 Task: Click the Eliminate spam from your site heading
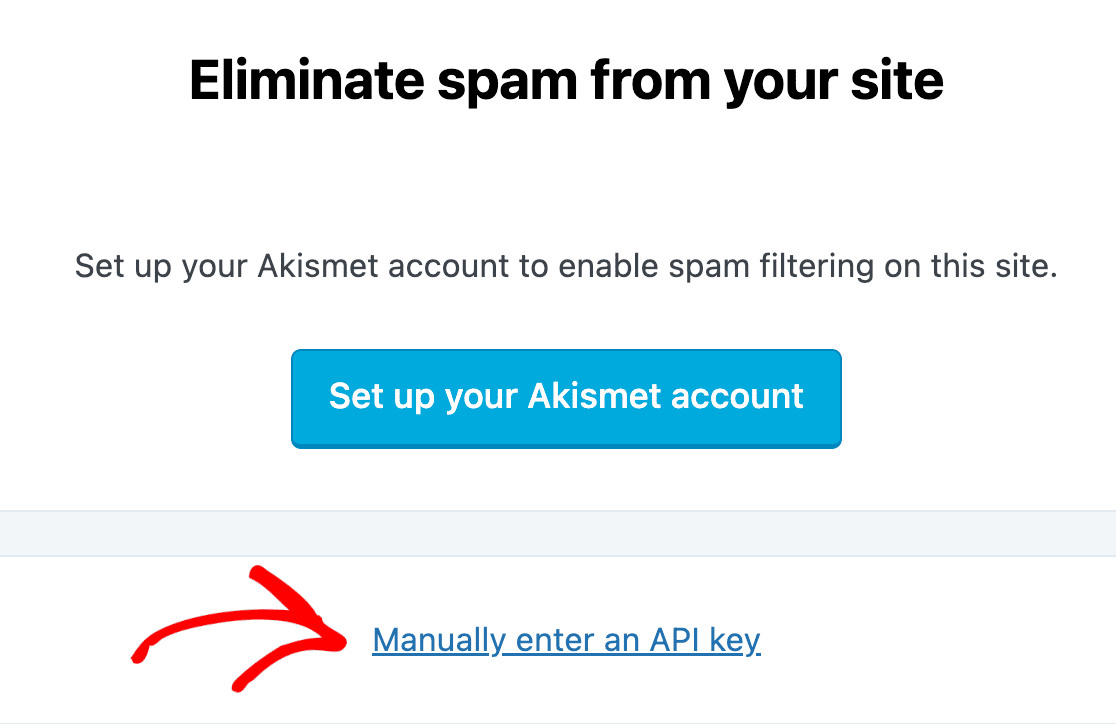(x=566, y=81)
